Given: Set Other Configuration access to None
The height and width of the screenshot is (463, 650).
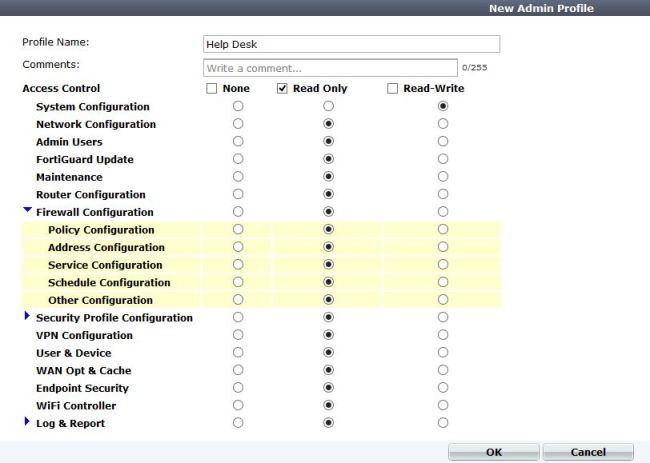Looking at the screenshot, I should (238, 299).
